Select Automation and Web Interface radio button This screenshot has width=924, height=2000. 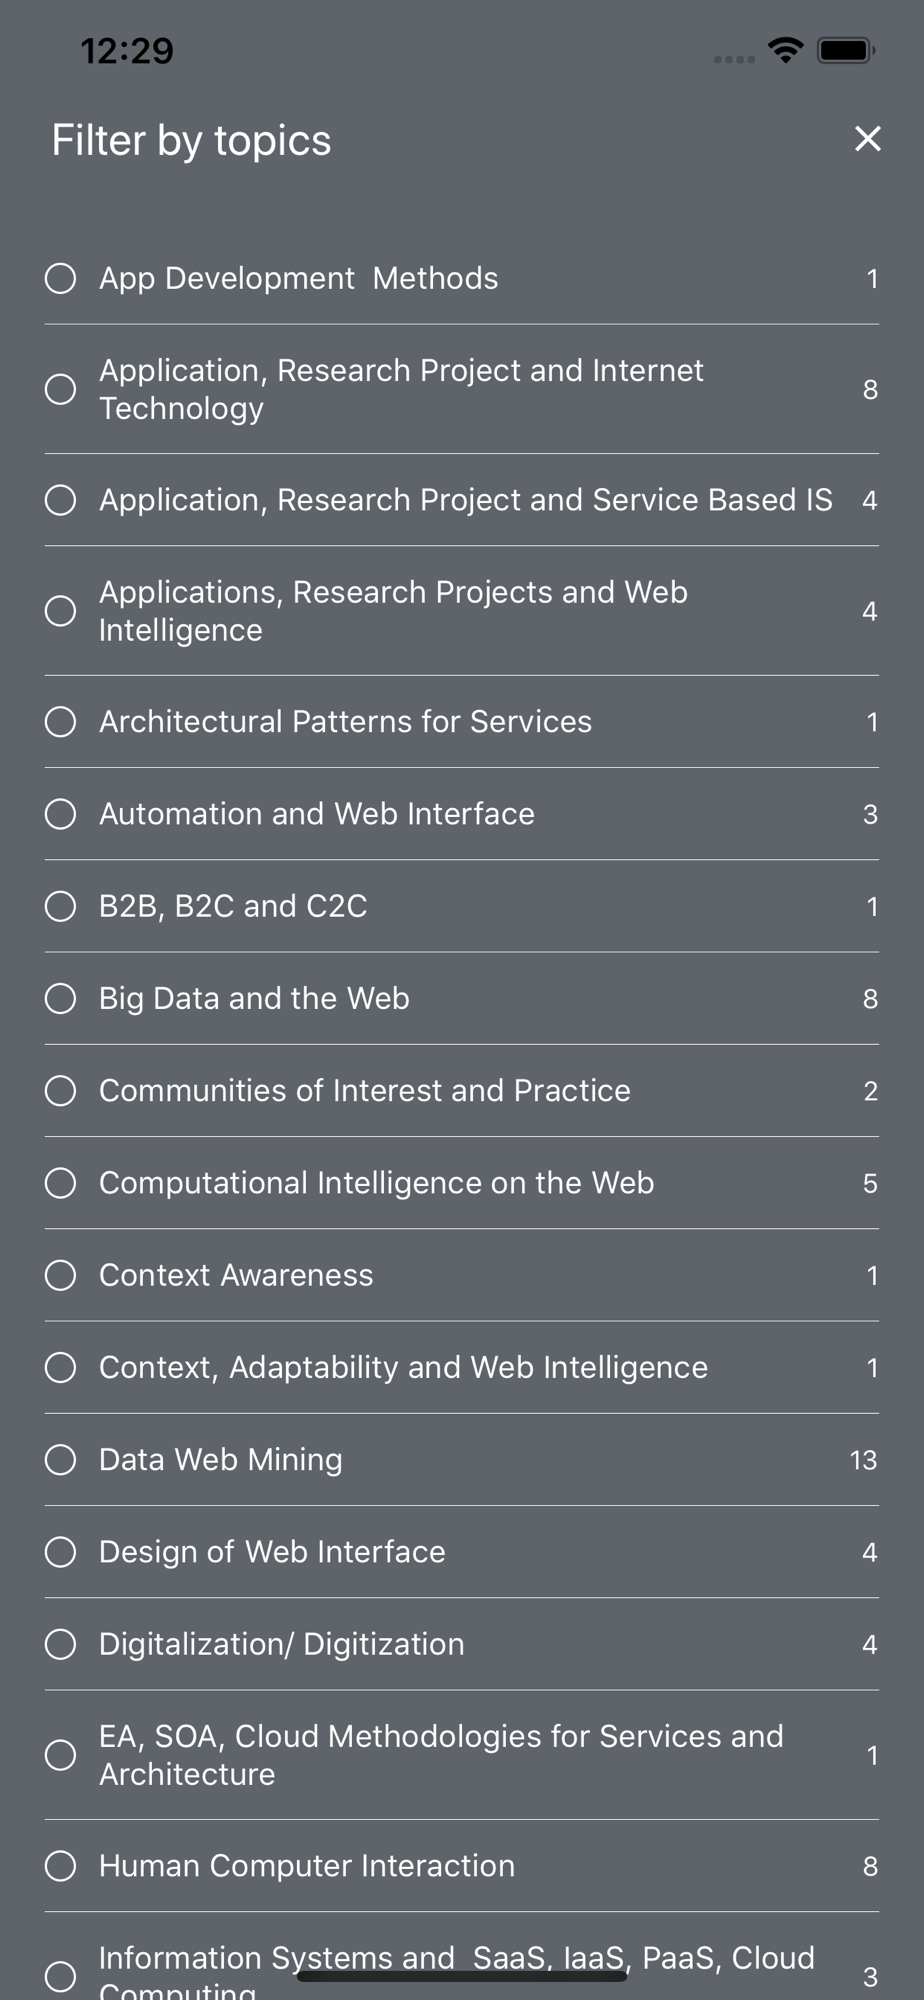point(61,814)
